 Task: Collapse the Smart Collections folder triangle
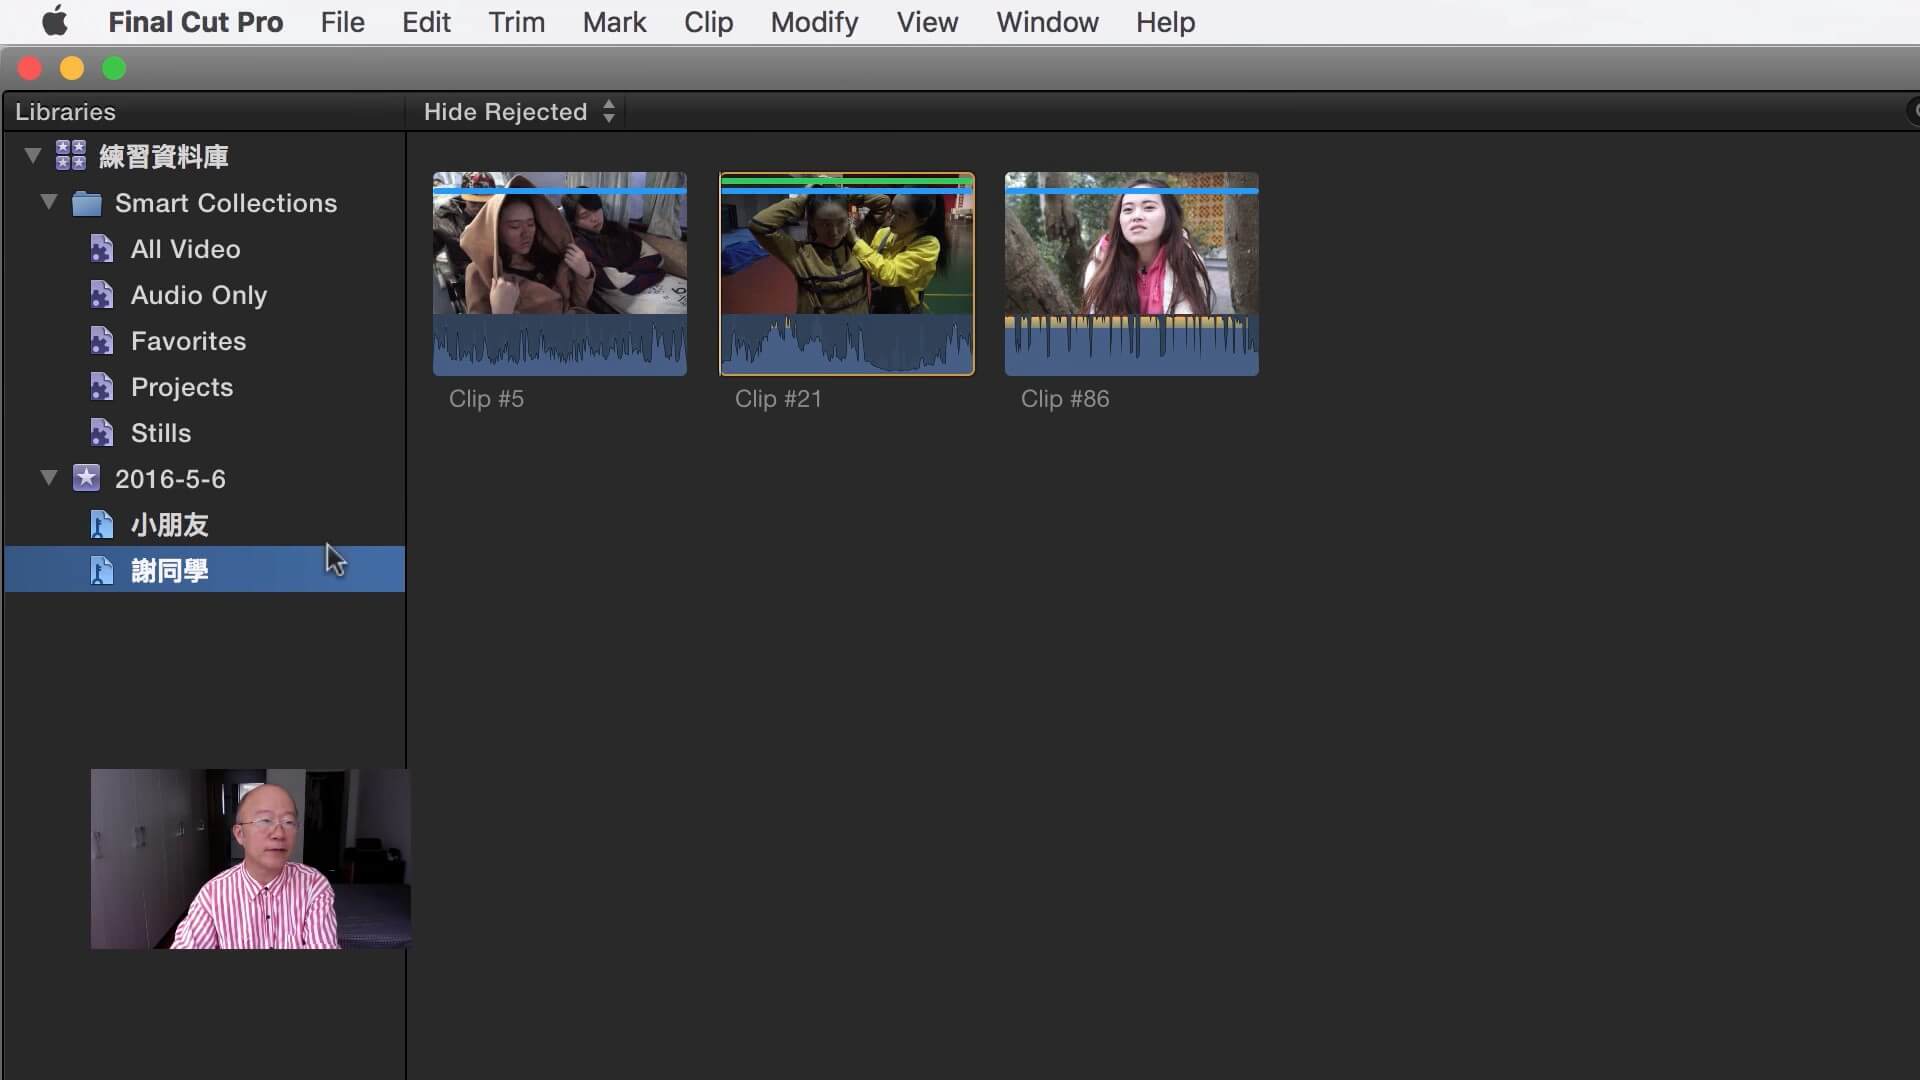(49, 202)
